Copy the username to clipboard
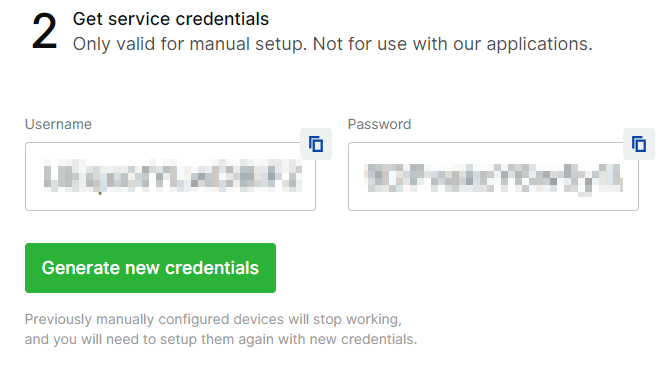 (x=316, y=144)
